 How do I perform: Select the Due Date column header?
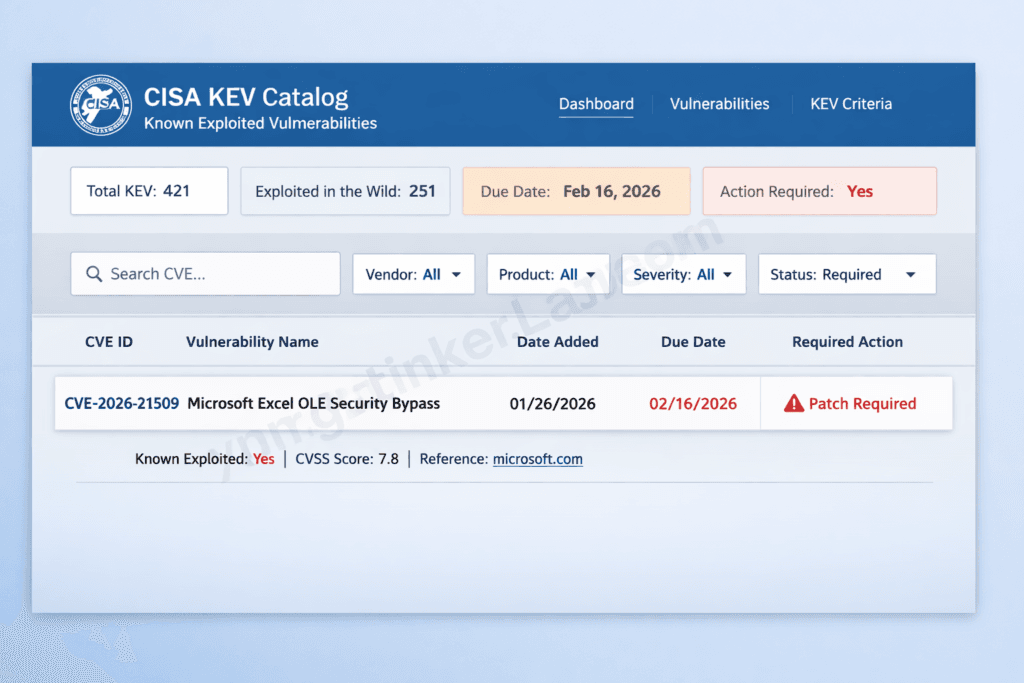pos(693,341)
